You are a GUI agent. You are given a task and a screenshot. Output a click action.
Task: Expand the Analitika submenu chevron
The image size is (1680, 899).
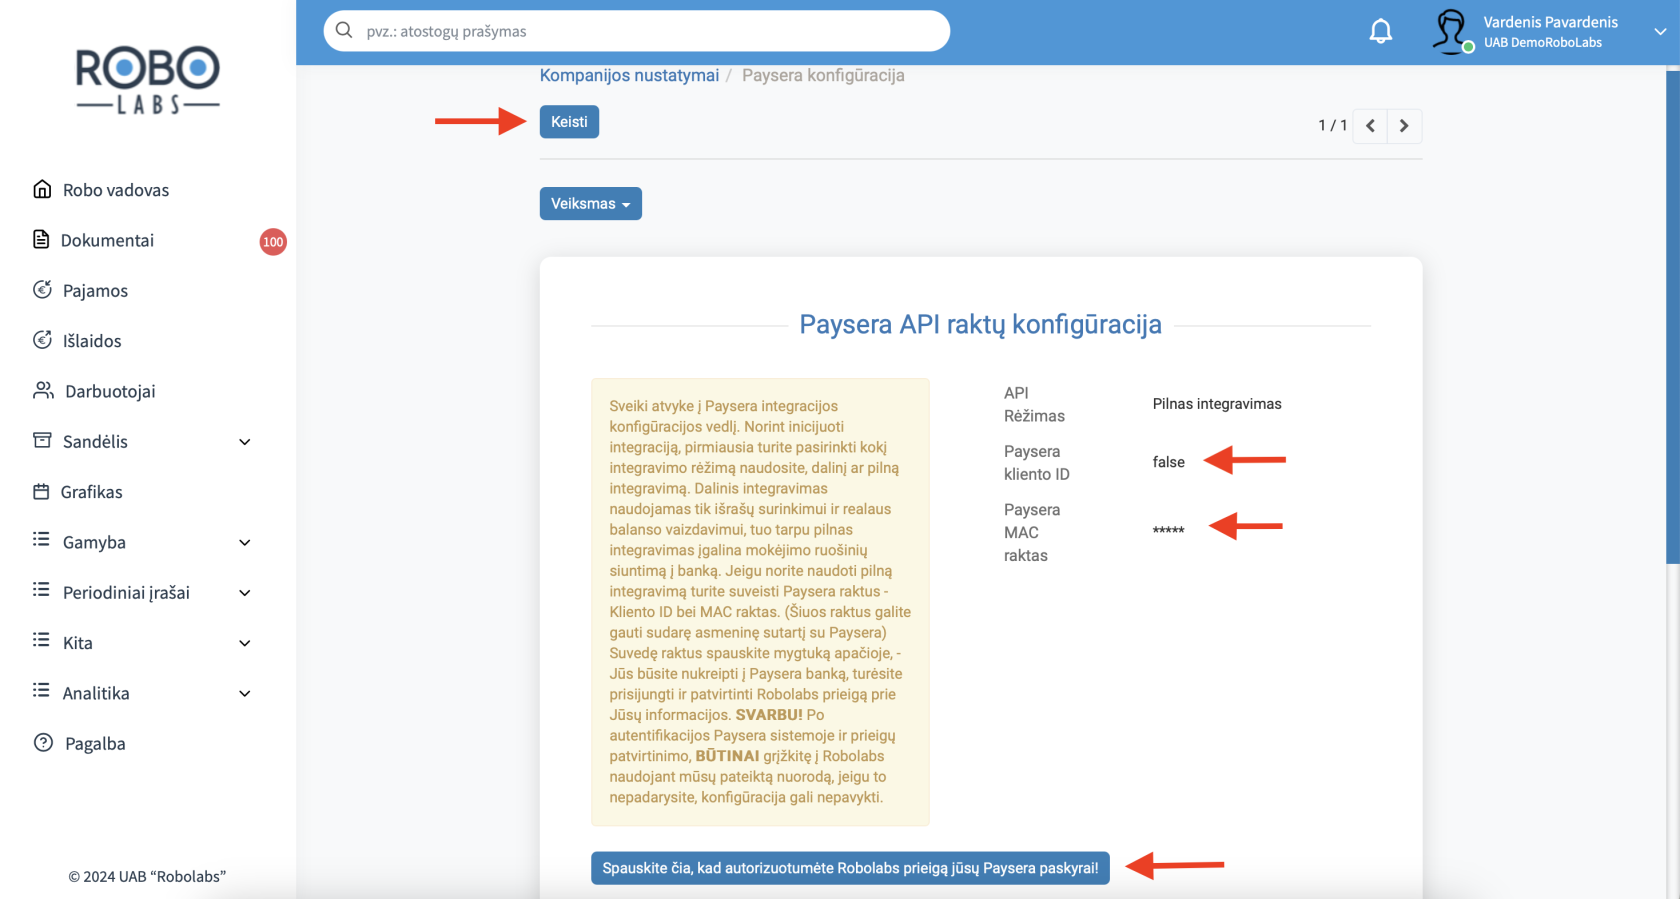point(245,694)
